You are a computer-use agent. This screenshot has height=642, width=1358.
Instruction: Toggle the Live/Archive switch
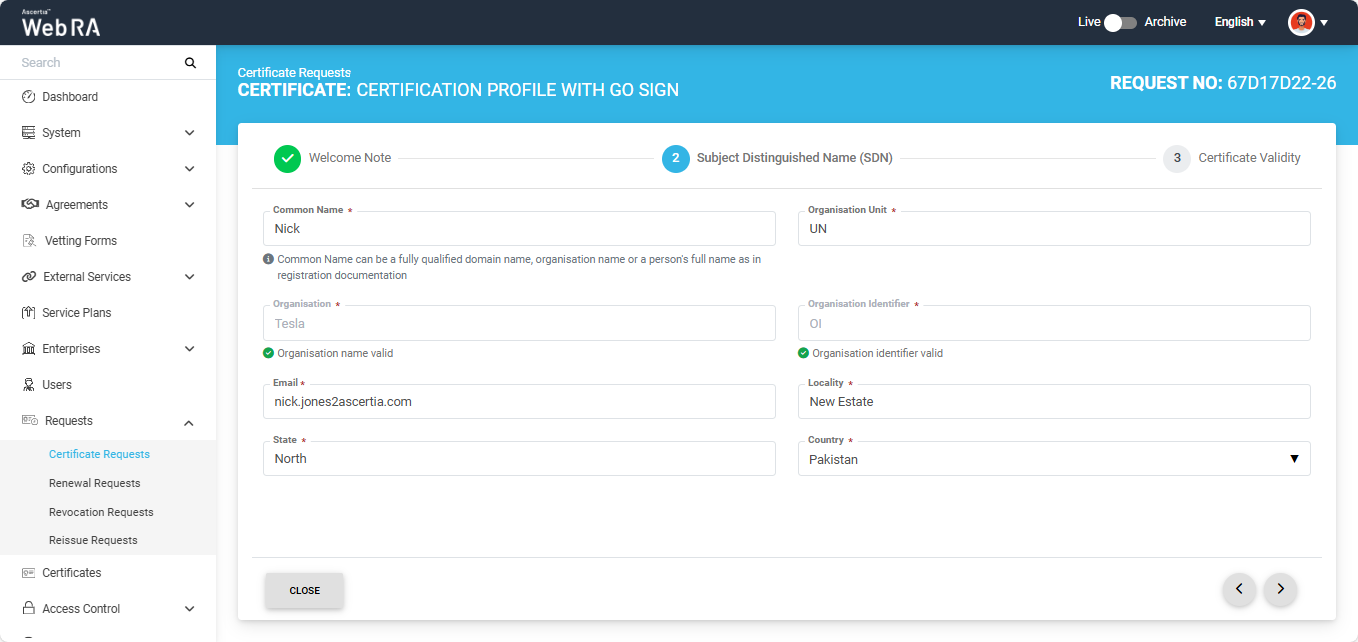click(x=1120, y=22)
